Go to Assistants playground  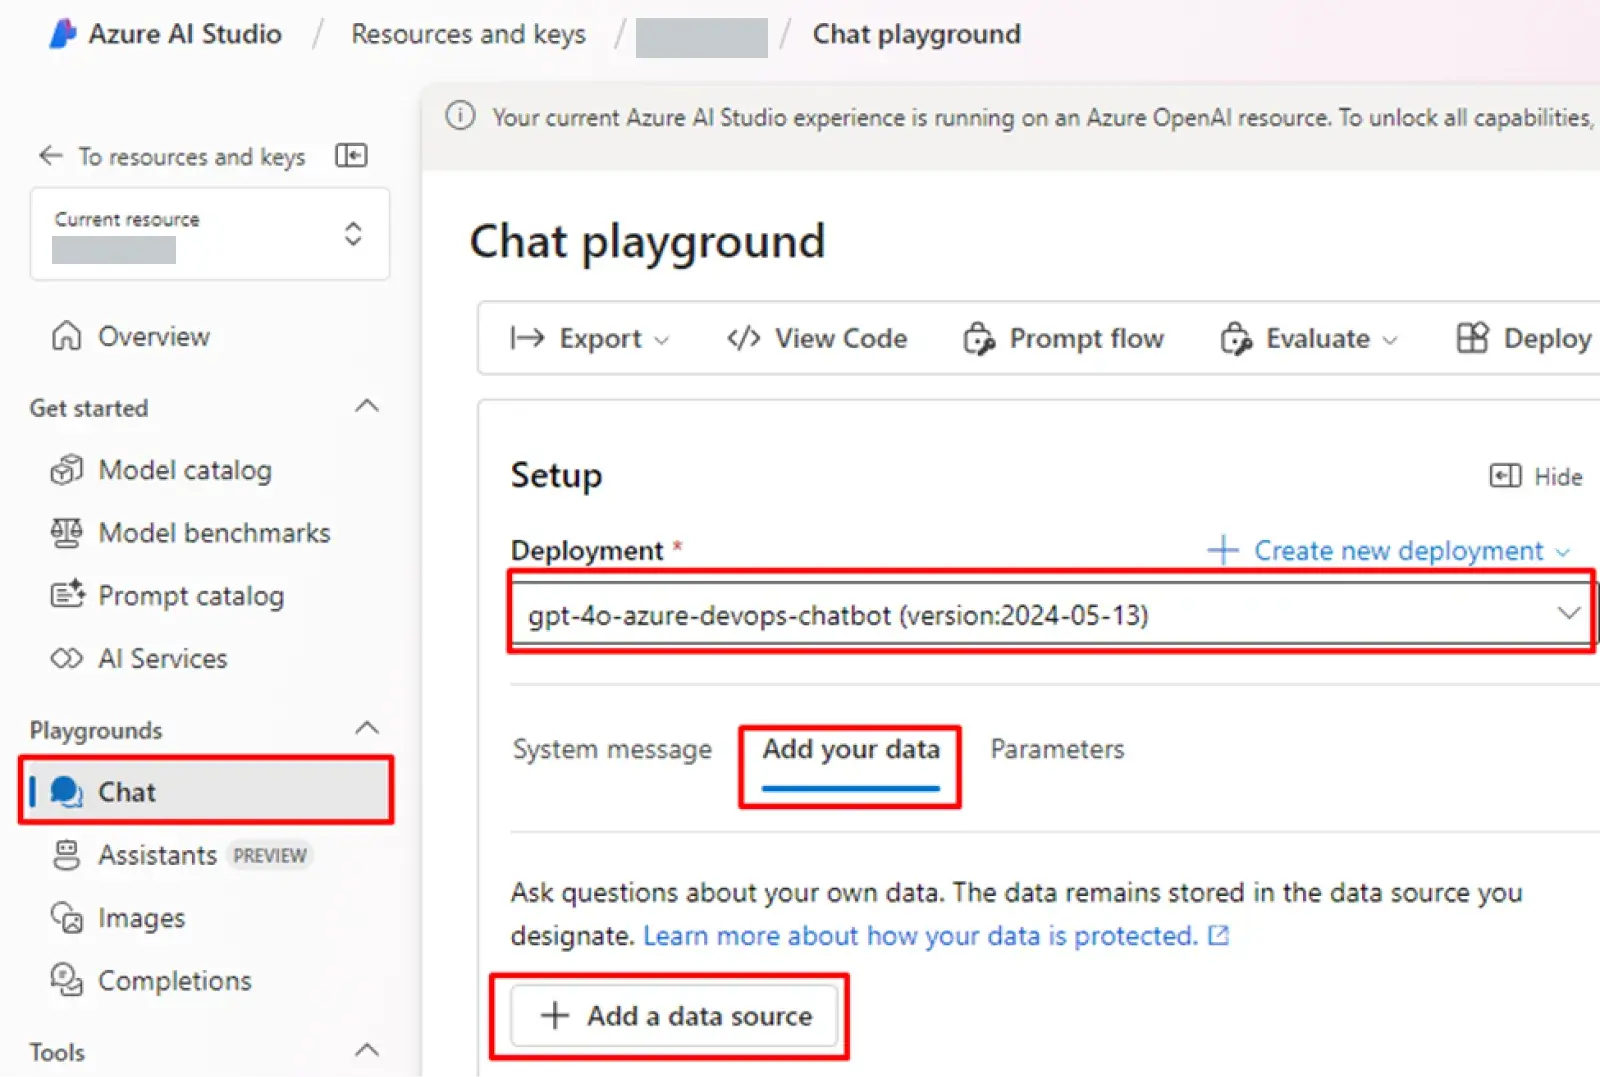click(x=157, y=855)
